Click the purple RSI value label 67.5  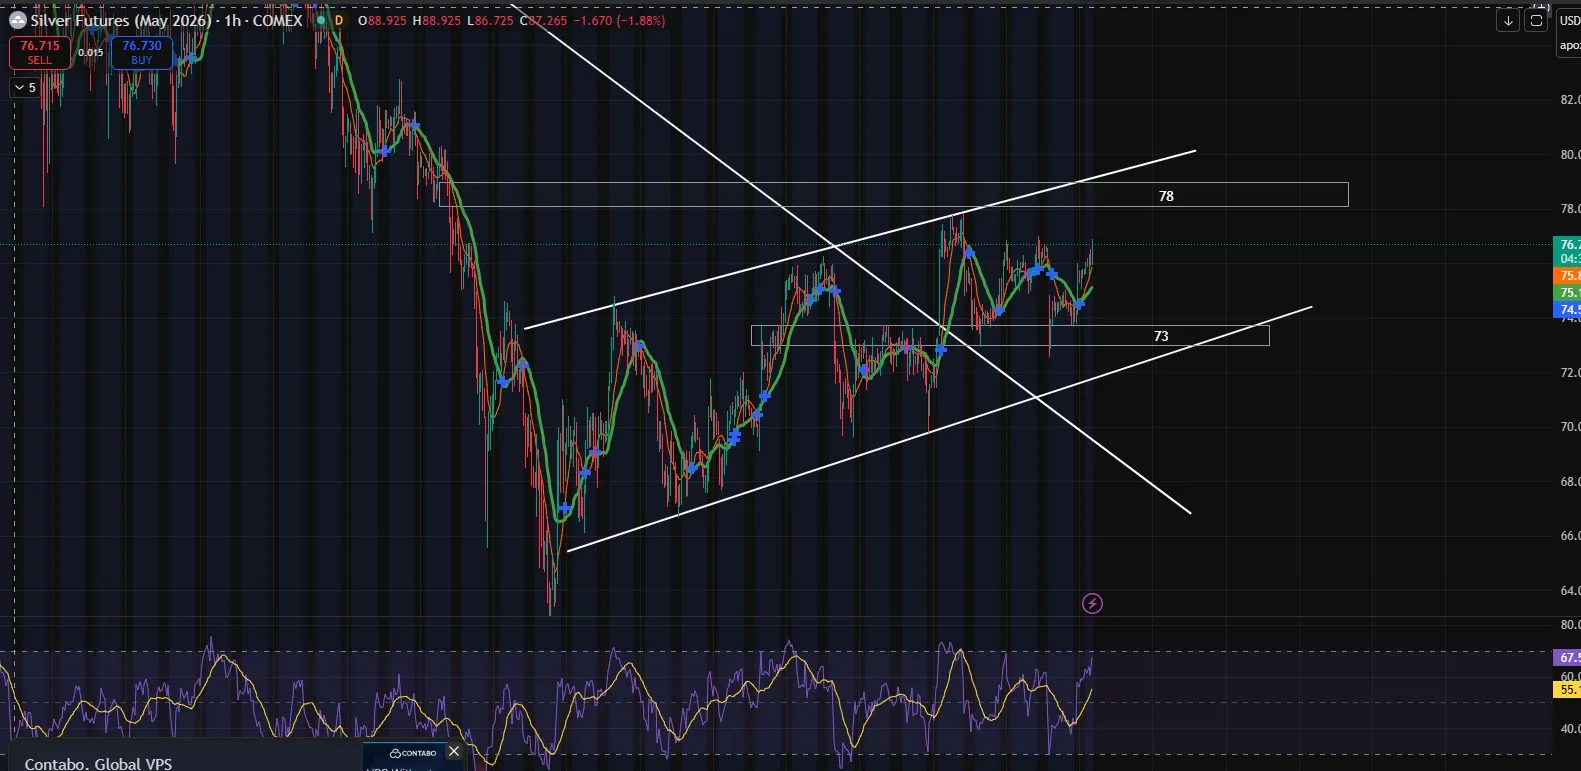[x=1568, y=658]
